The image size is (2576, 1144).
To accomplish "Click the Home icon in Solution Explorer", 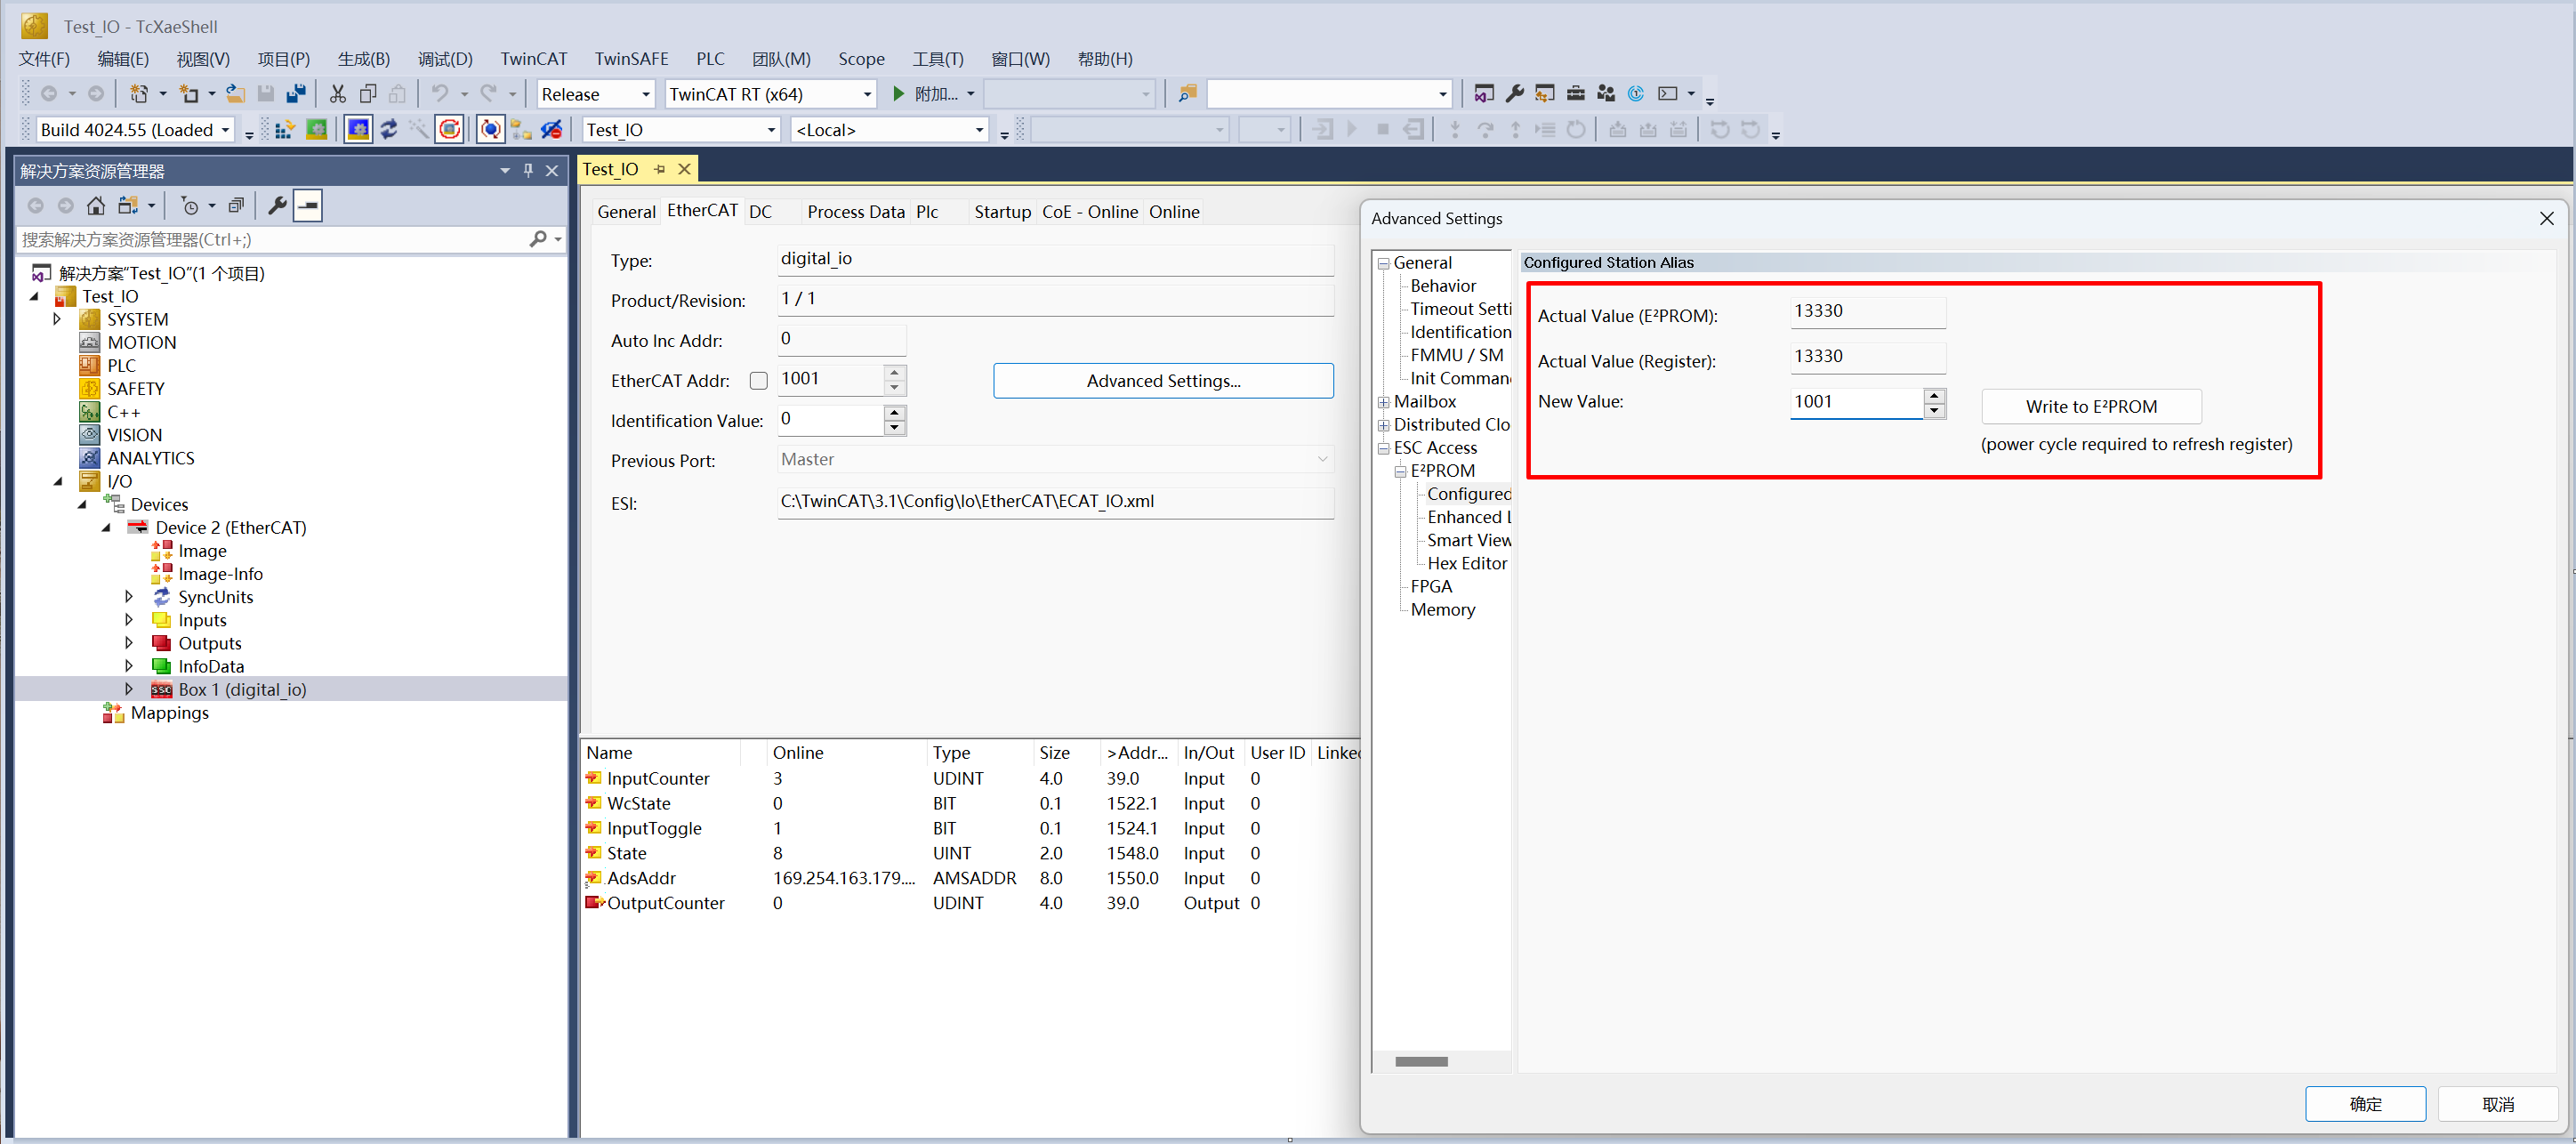I will 96,206.
